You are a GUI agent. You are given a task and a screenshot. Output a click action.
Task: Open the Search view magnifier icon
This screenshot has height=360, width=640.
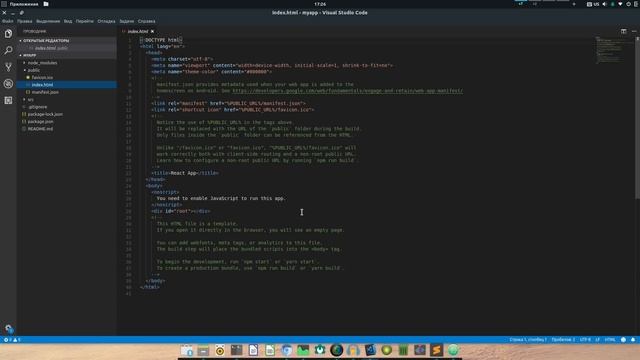click(8, 51)
